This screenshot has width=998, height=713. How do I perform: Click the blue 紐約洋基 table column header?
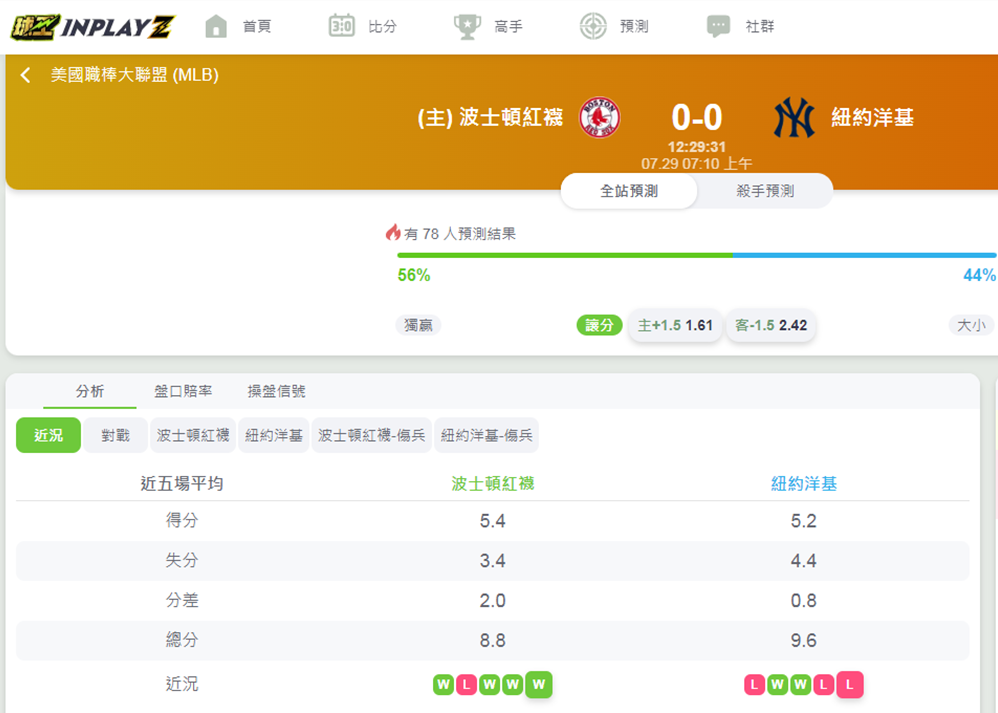pos(804,484)
